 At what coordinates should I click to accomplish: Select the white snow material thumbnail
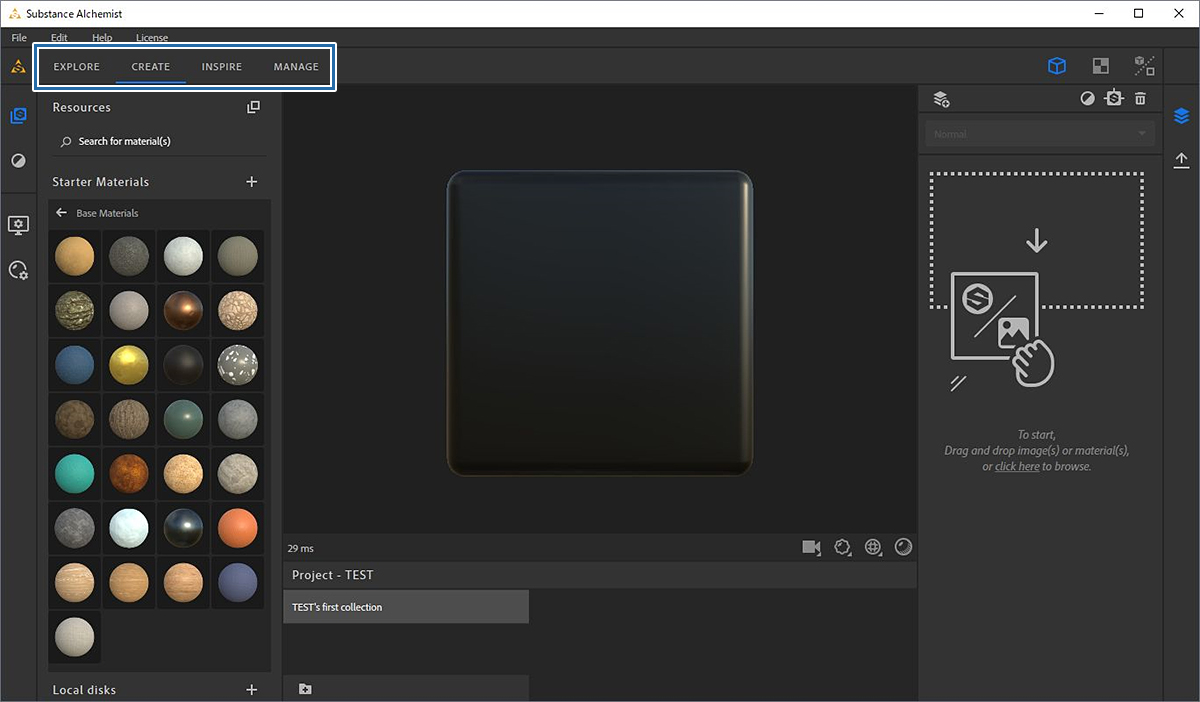point(129,528)
